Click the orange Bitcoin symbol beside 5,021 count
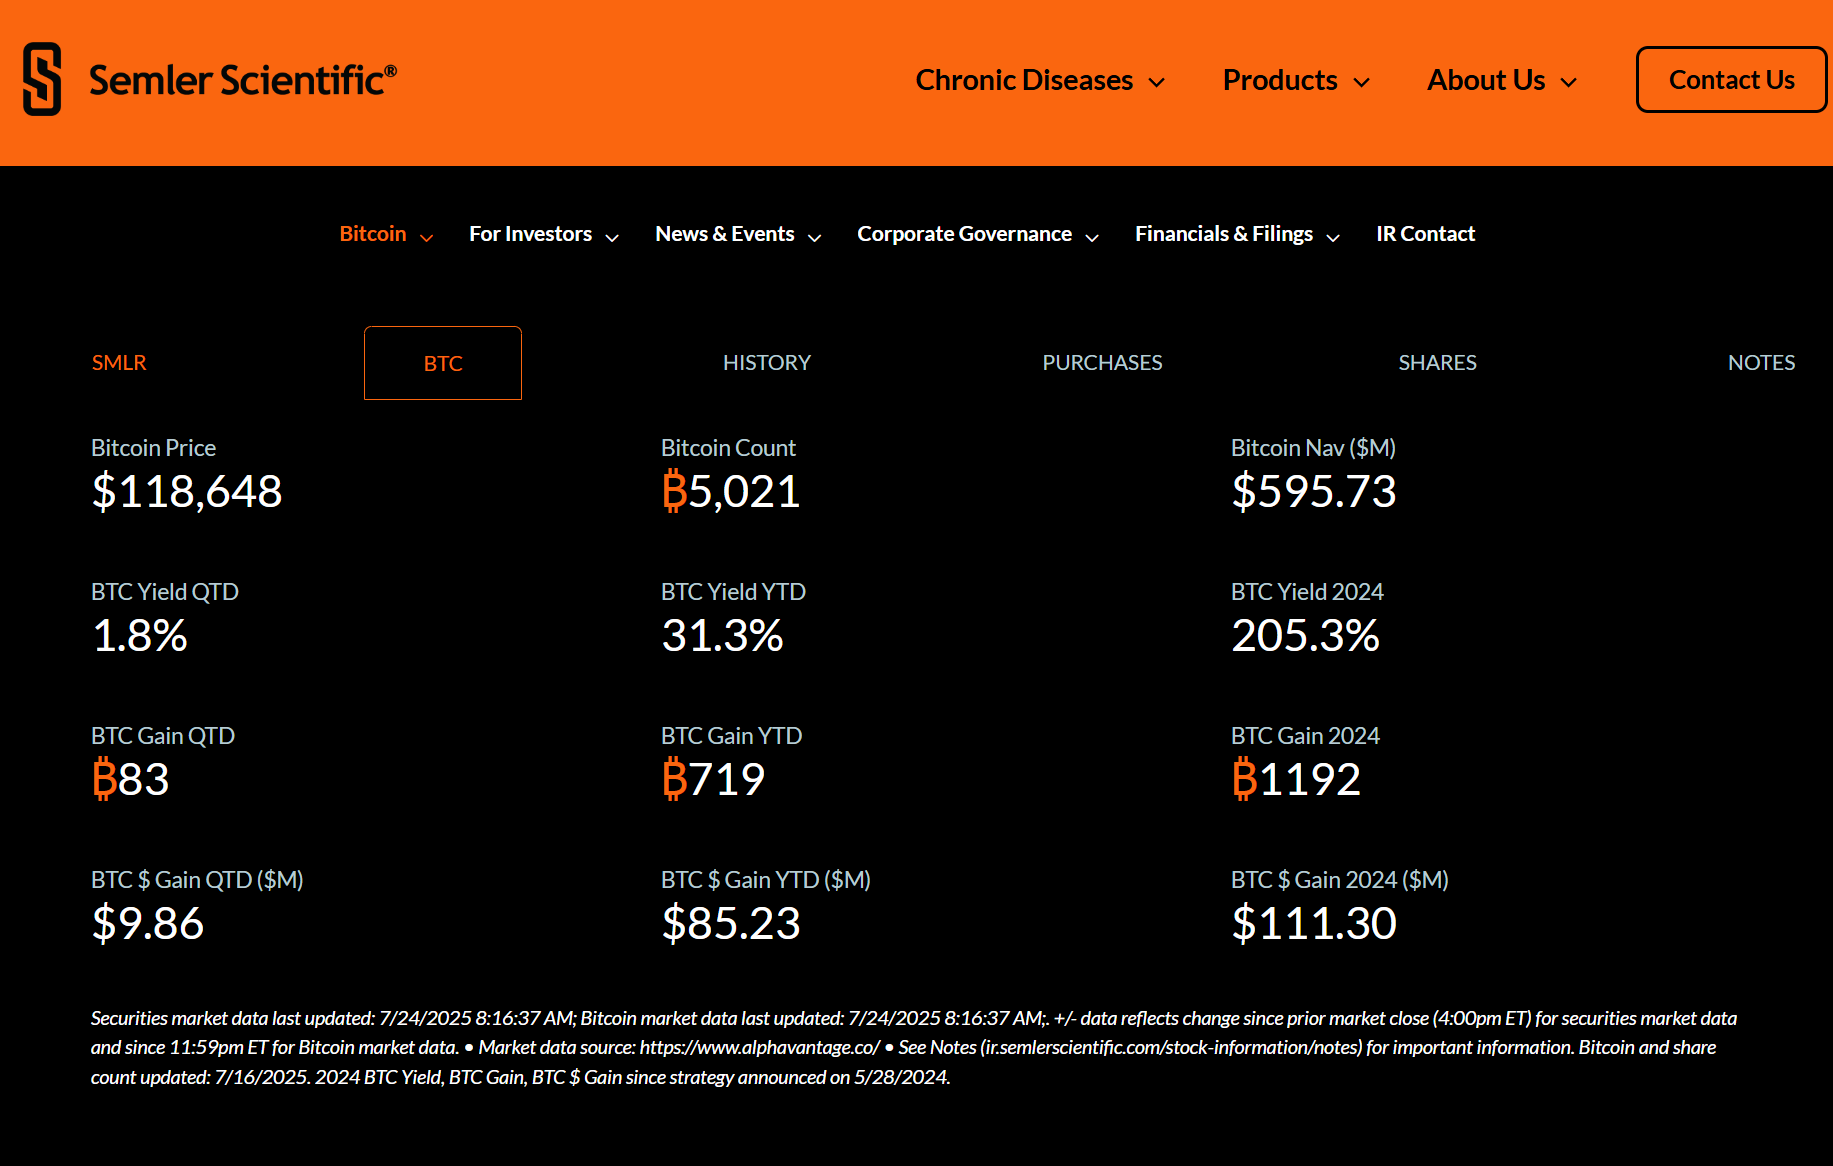 (x=674, y=491)
